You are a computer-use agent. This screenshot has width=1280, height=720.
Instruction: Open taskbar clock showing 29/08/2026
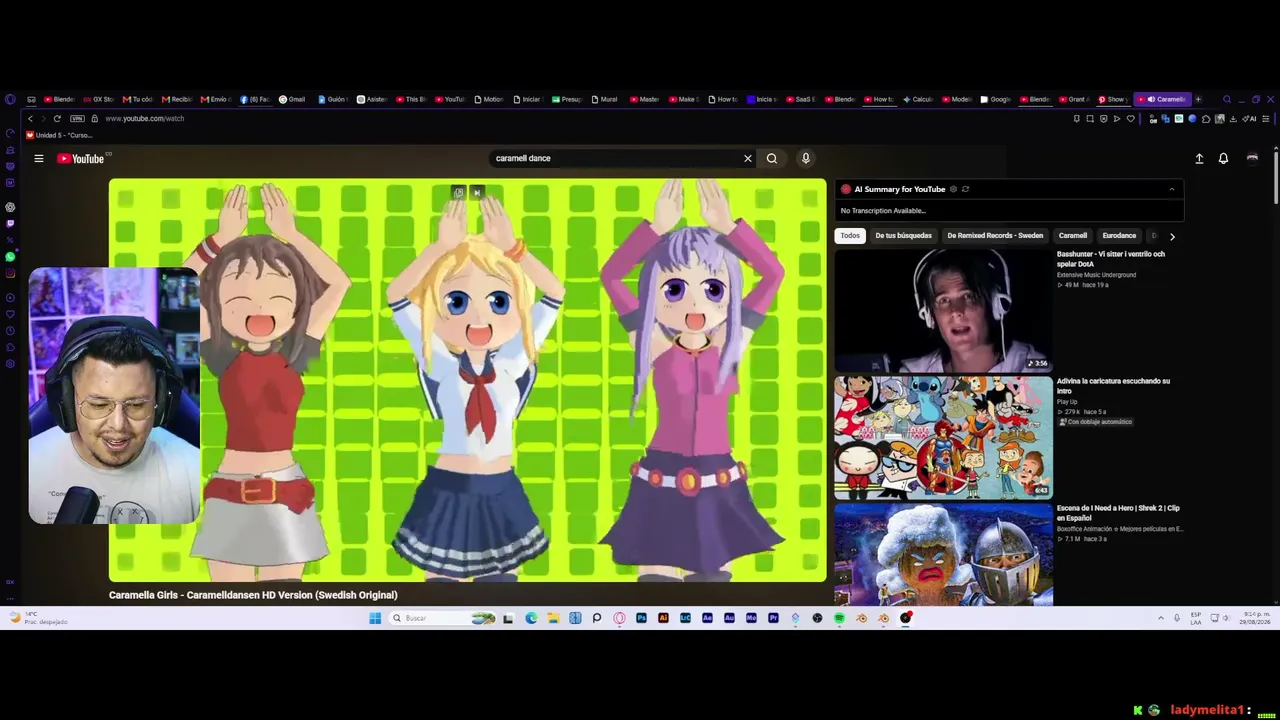1253,618
